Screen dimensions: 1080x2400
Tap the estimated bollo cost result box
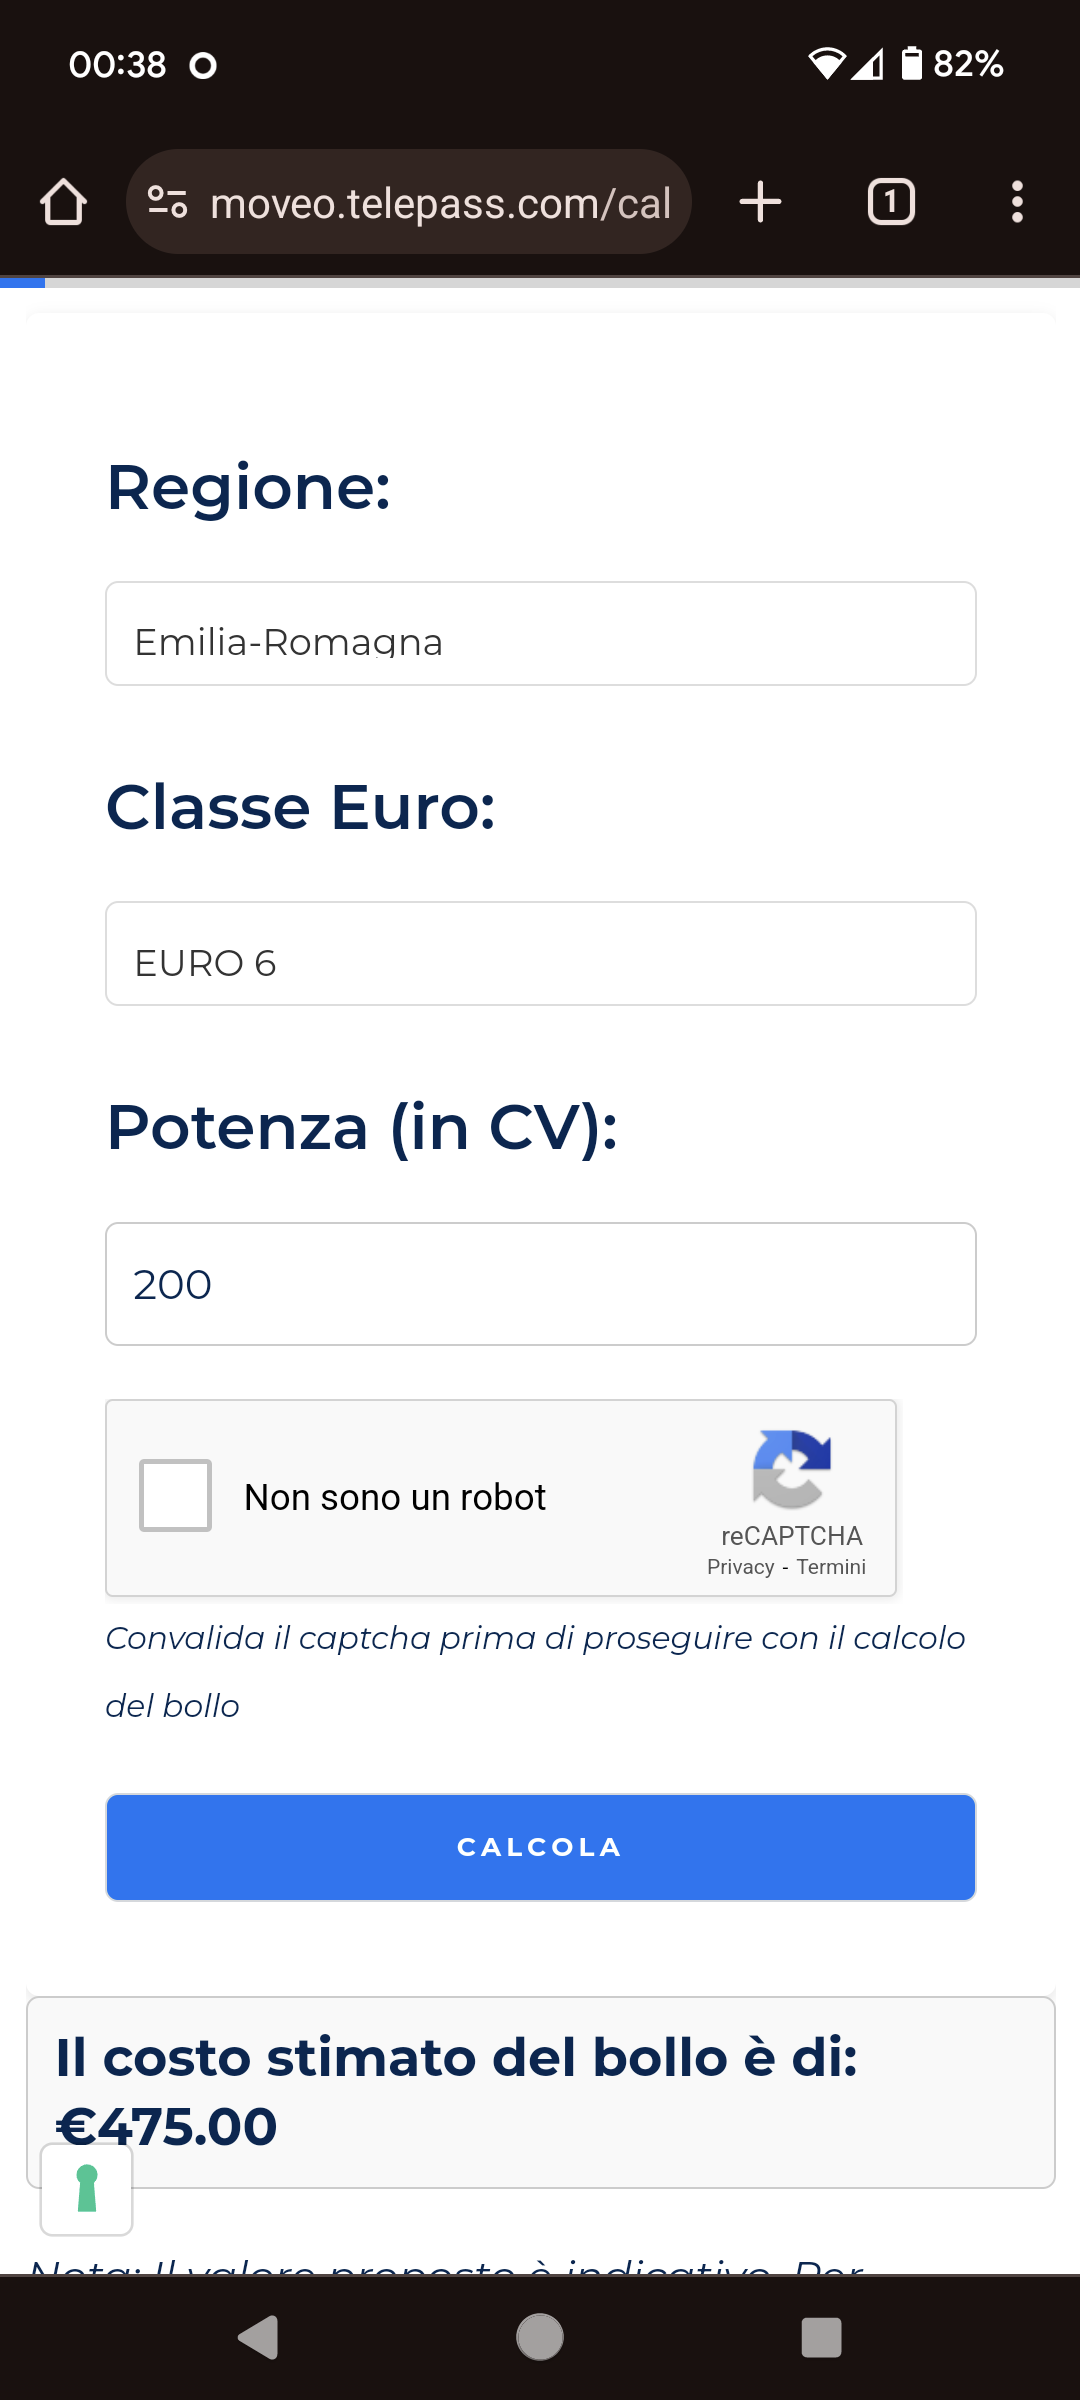click(x=541, y=2092)
